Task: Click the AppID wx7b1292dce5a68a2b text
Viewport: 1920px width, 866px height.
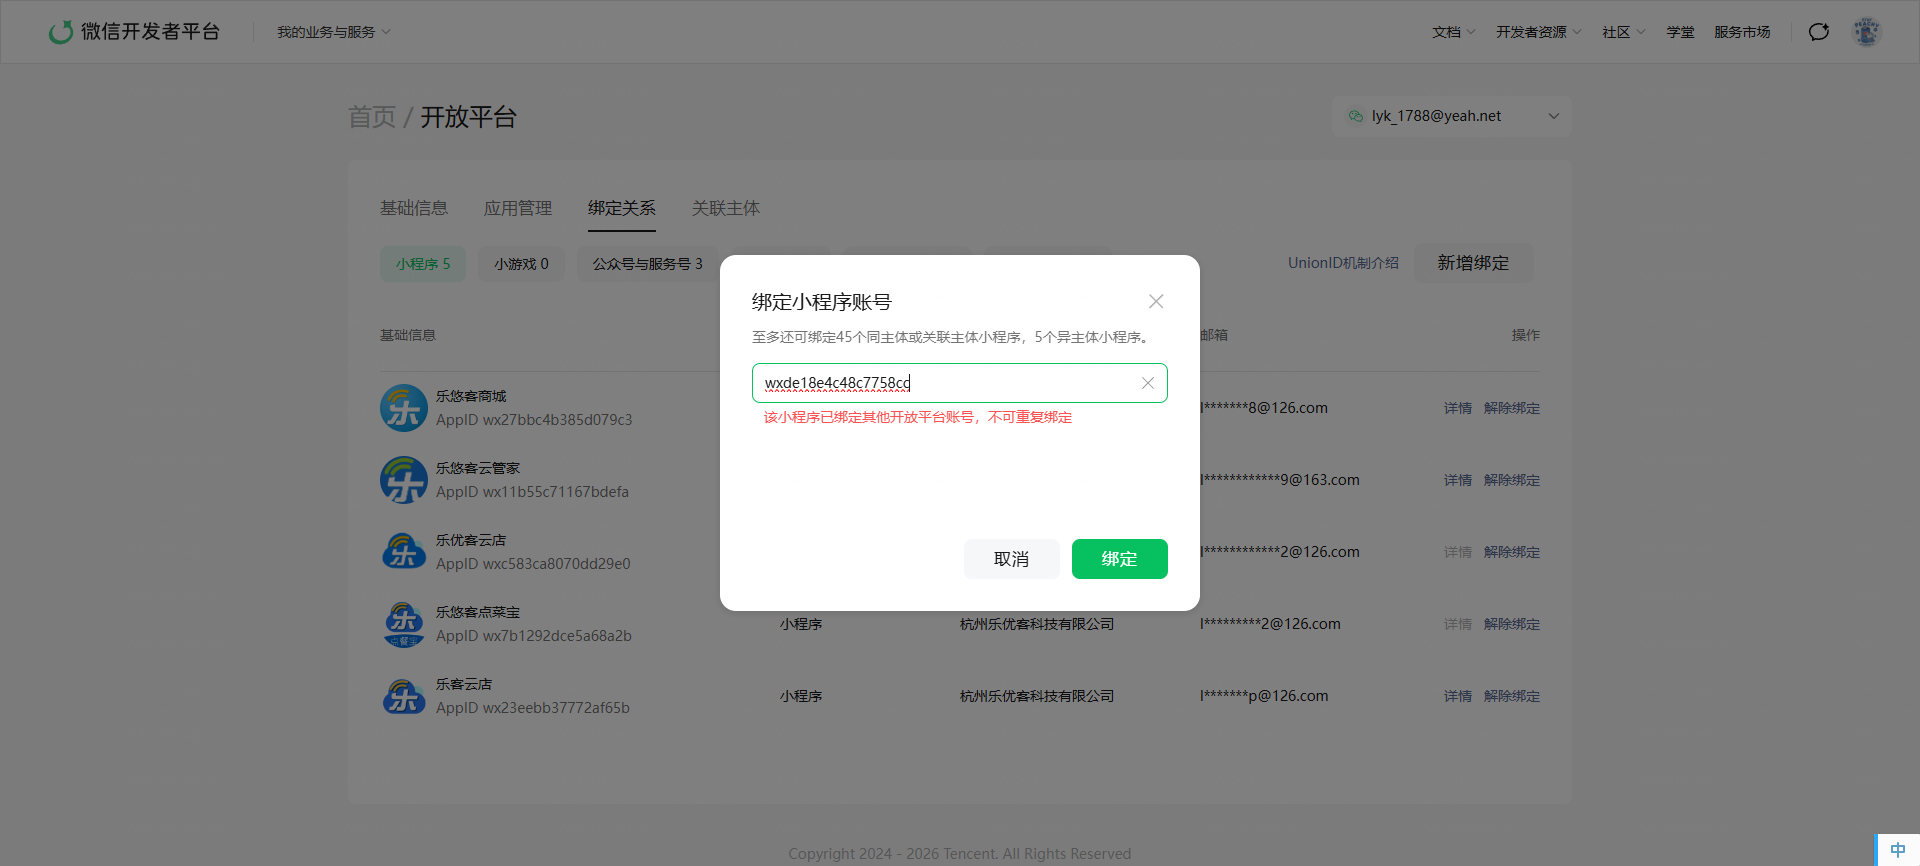Action: click(534, 636)
